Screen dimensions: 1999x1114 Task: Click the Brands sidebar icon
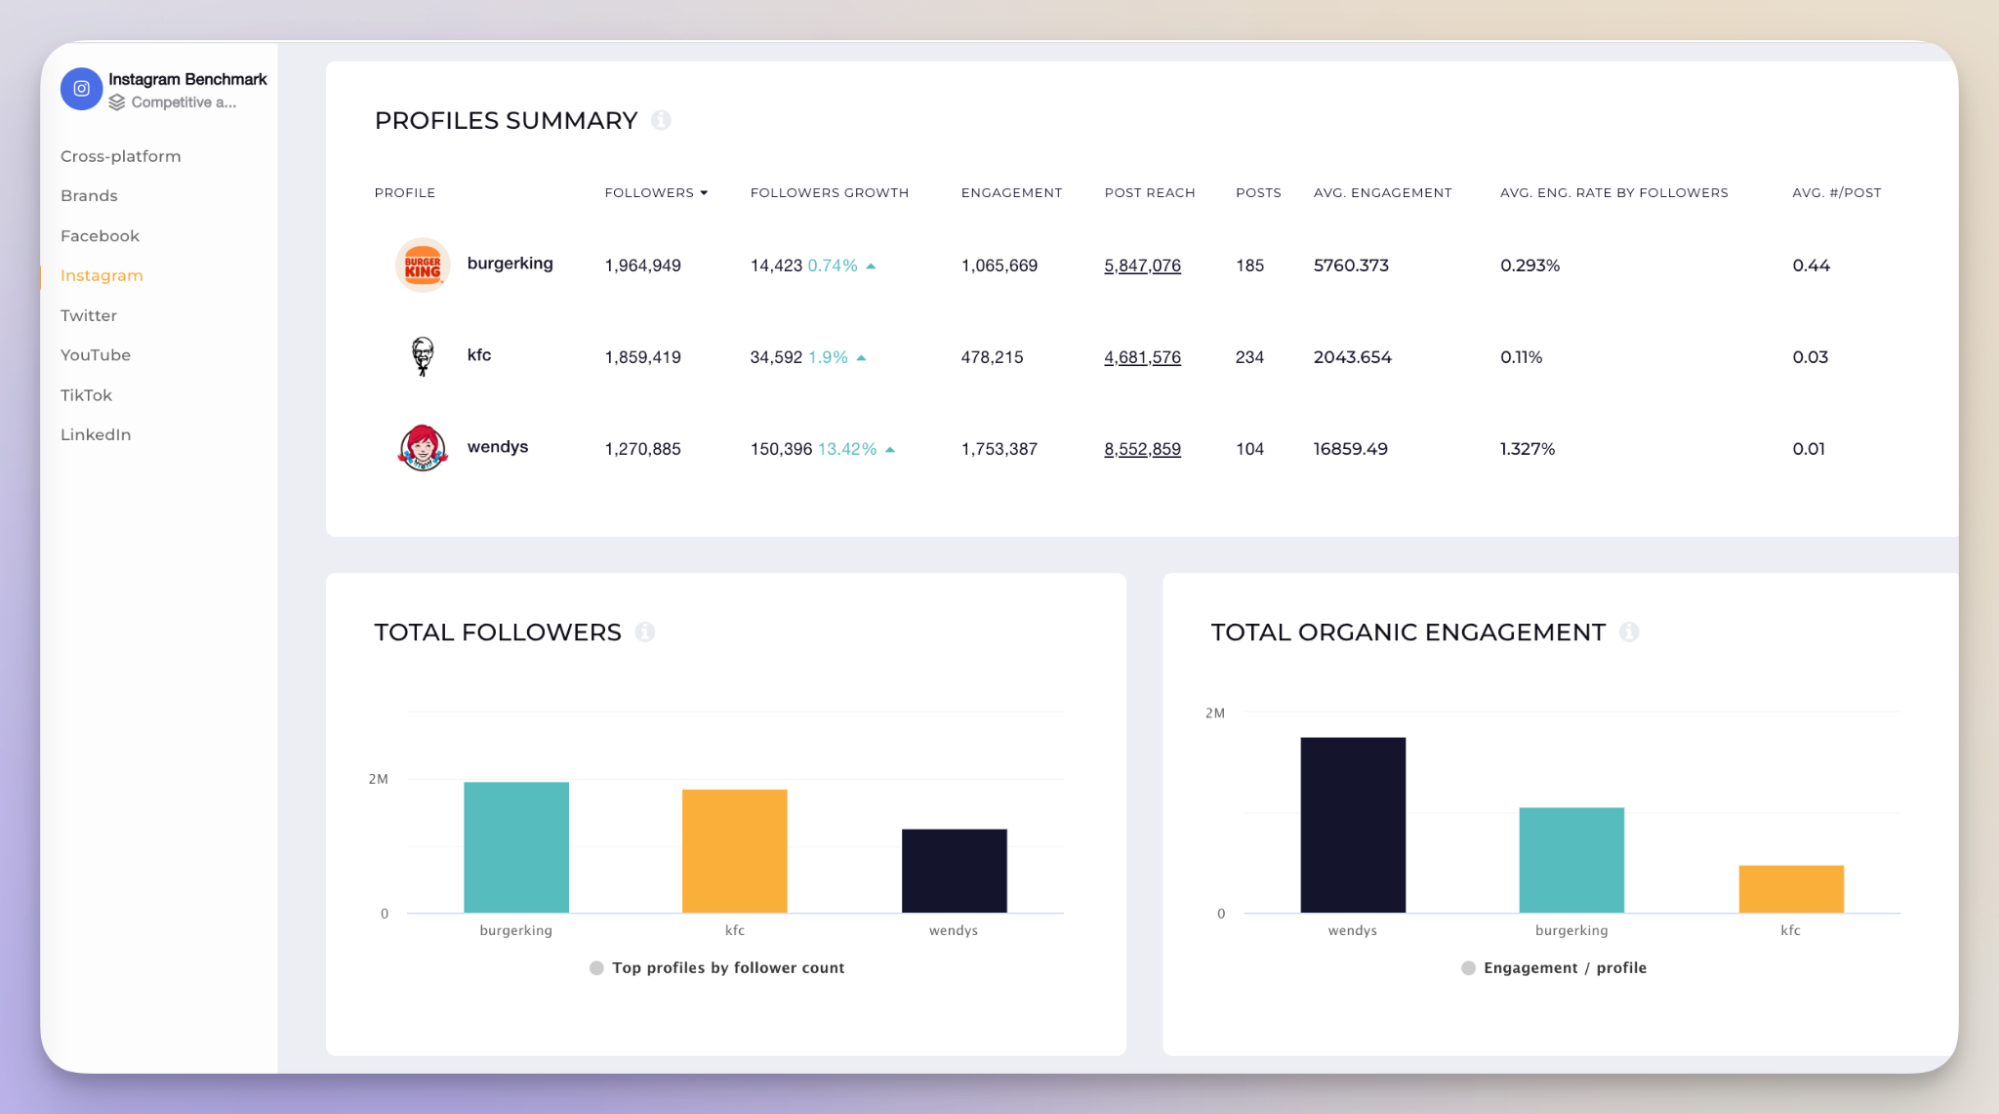pos(86,195)
